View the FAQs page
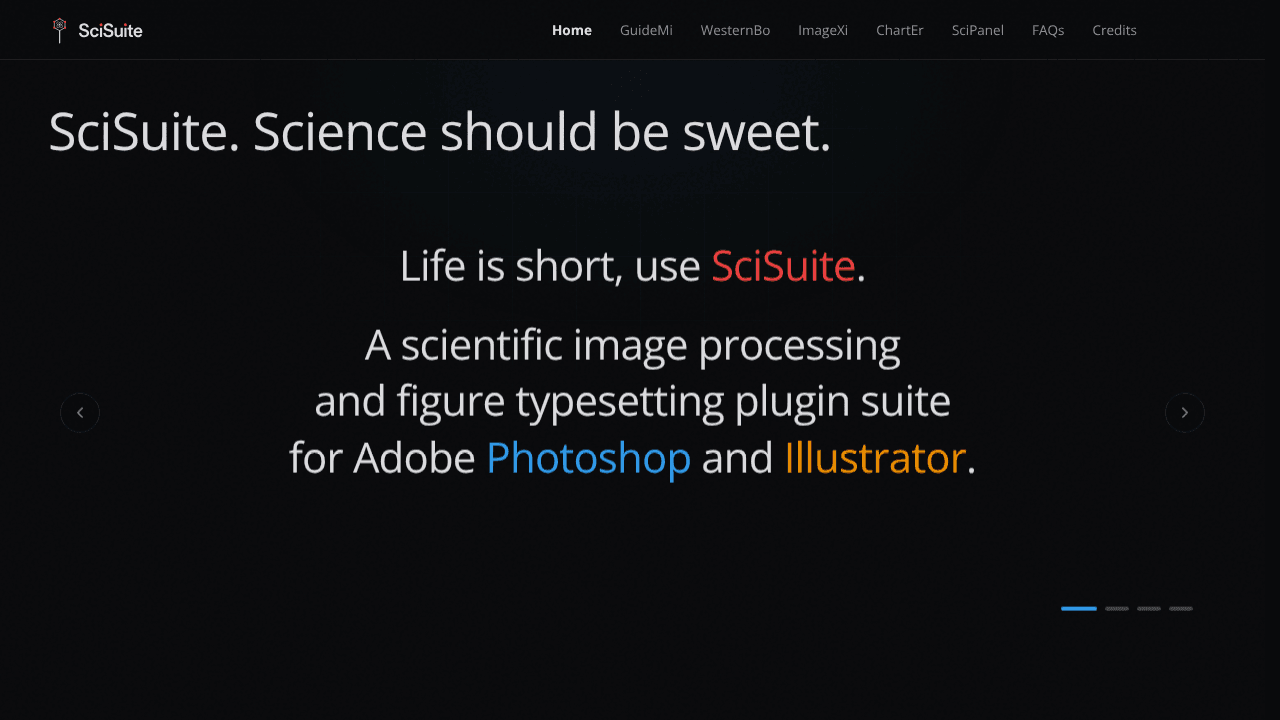The height and width of the screenshot is (720, 1280). click(1048, 30)
